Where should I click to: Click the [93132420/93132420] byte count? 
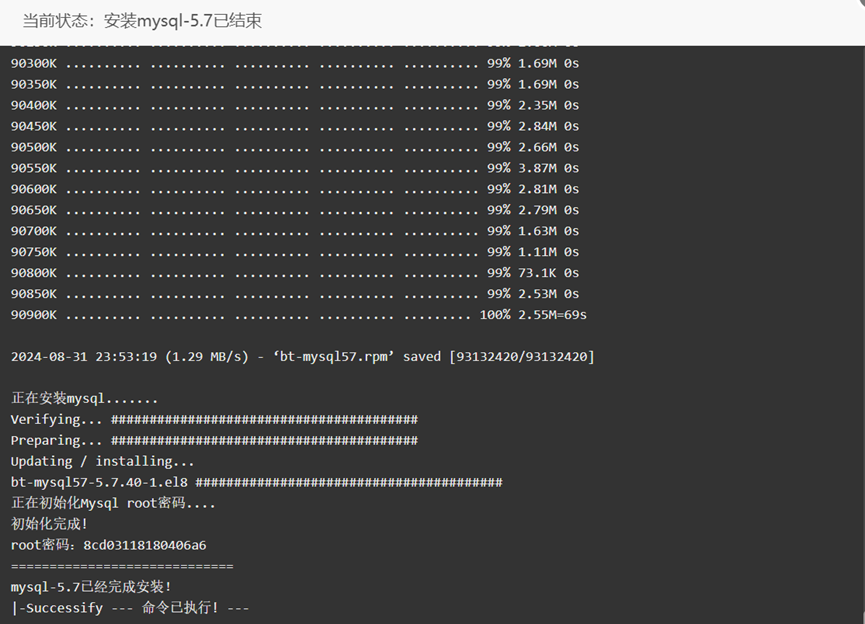click(521, 357)
